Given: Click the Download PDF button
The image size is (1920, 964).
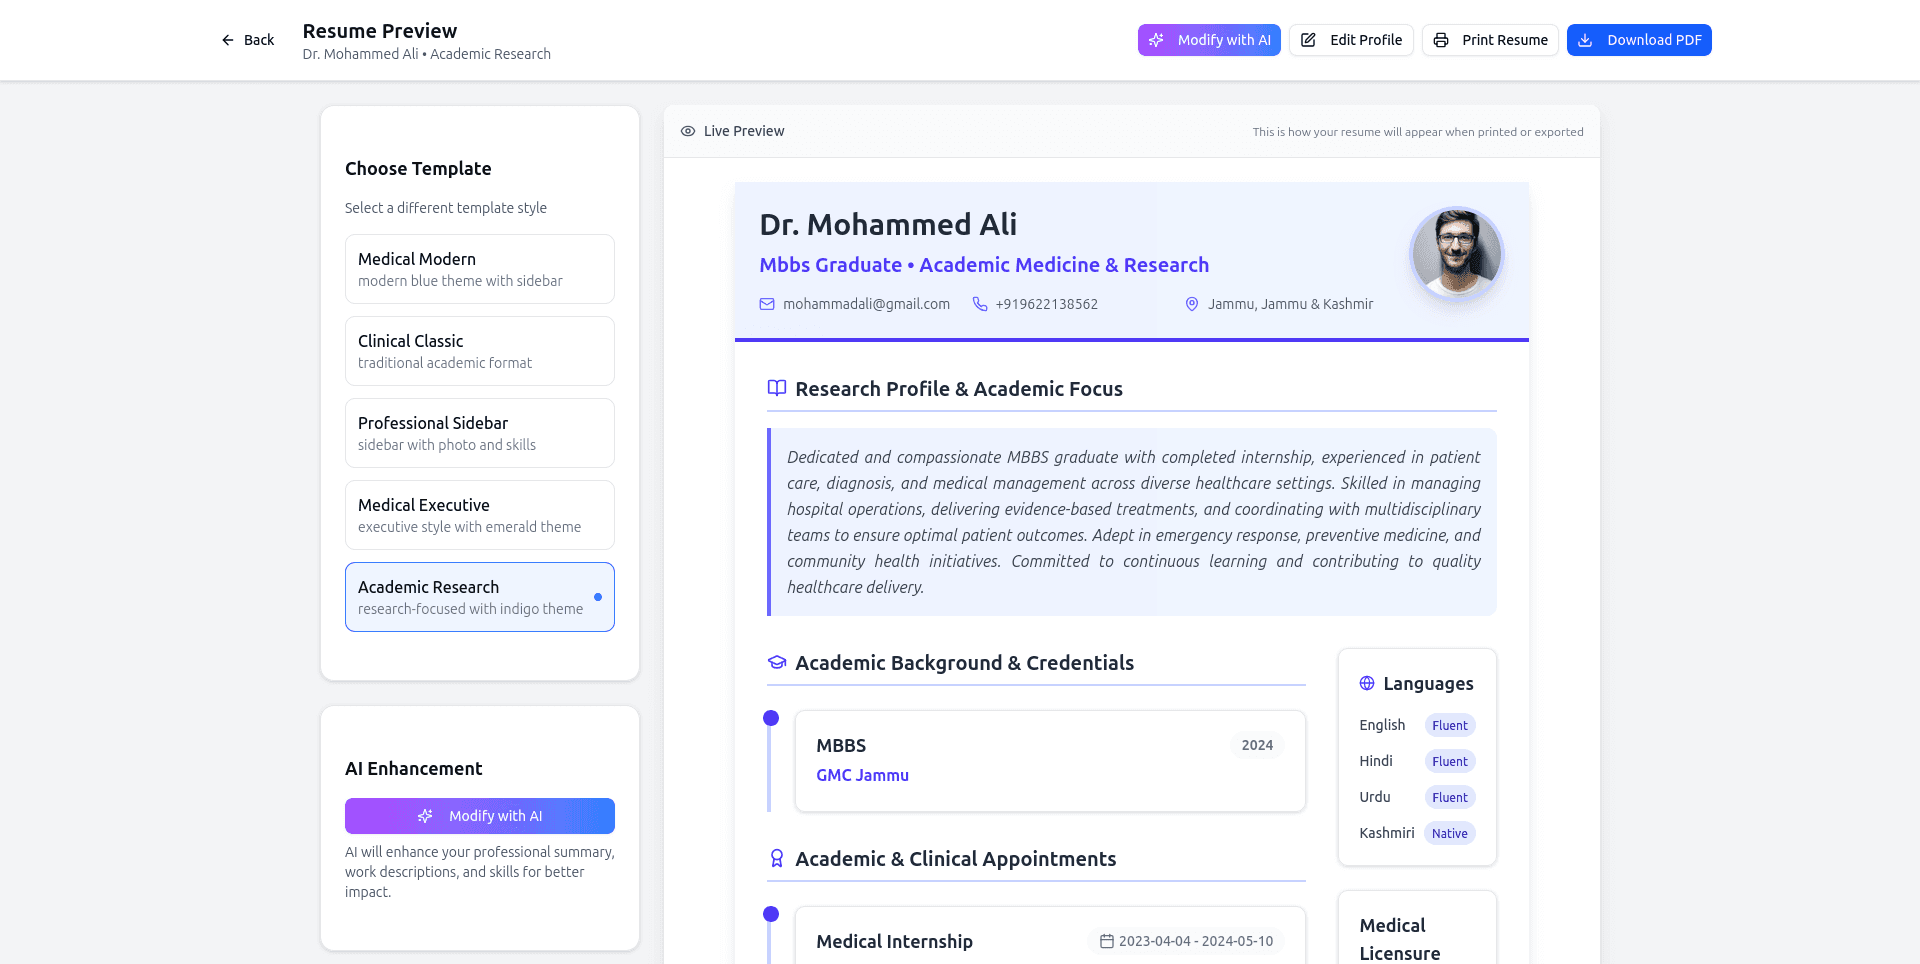Looking at the screenshot, I should [x=1639, y=40].
